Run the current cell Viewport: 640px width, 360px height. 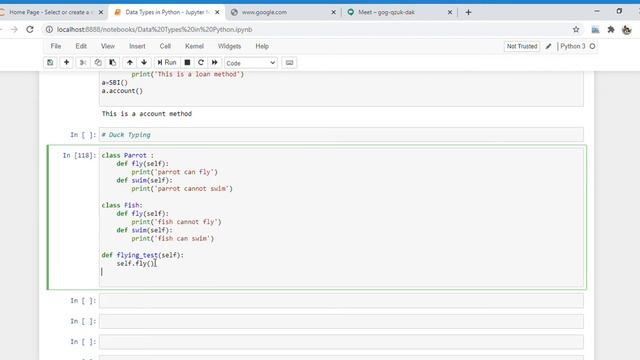(x=167, y=63)
